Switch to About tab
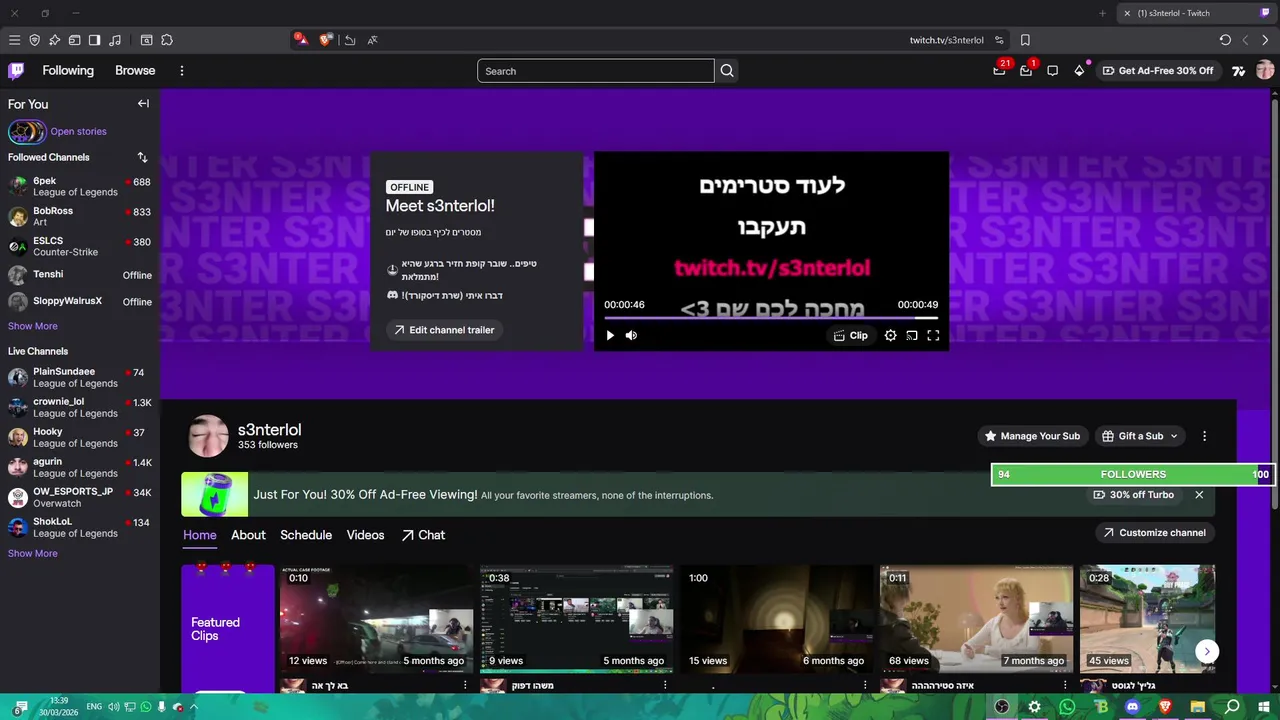Viewport: 1280px width, 720px height. (248, 535)
